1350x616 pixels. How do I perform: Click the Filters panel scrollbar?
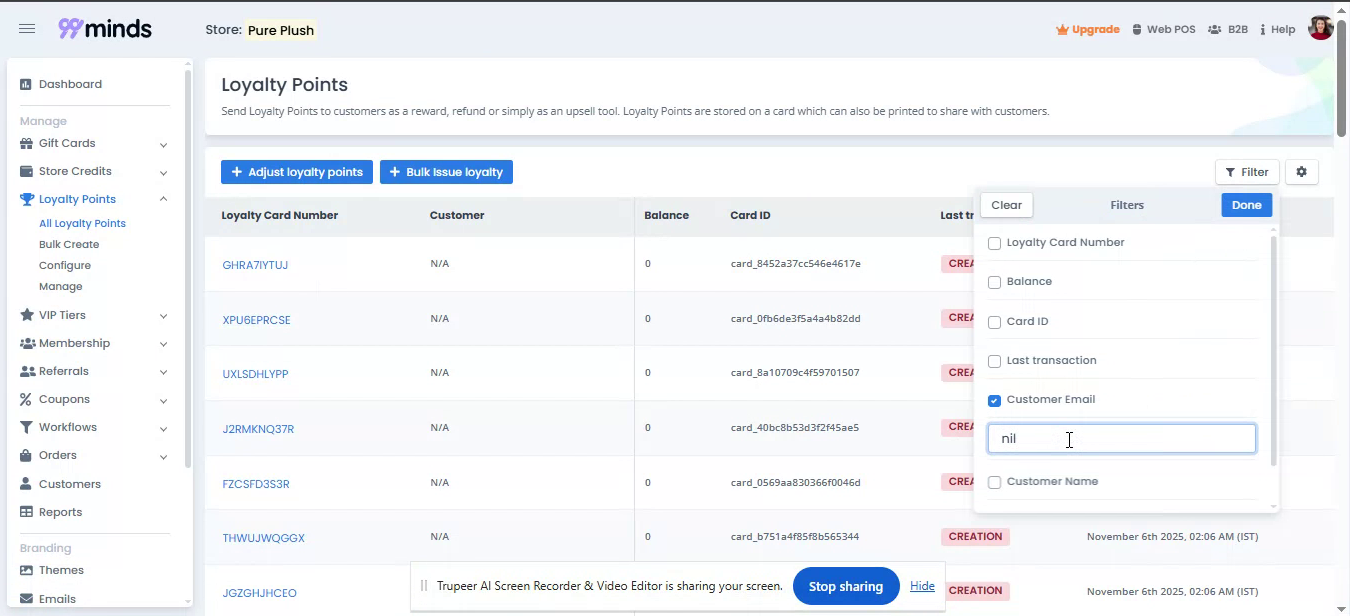1273,350
